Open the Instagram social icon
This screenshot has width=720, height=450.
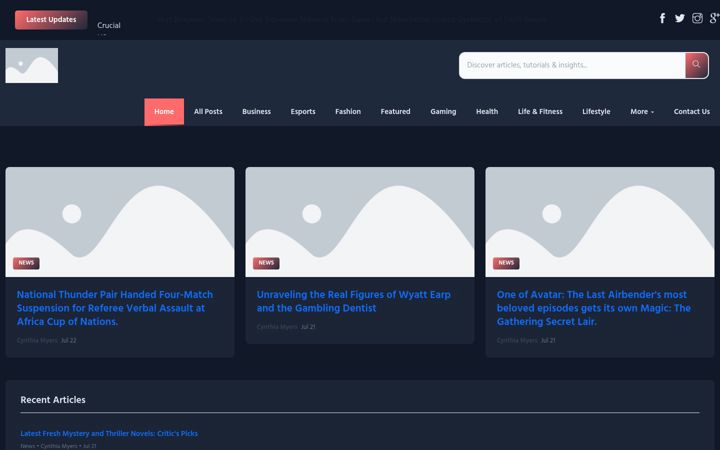697,18
